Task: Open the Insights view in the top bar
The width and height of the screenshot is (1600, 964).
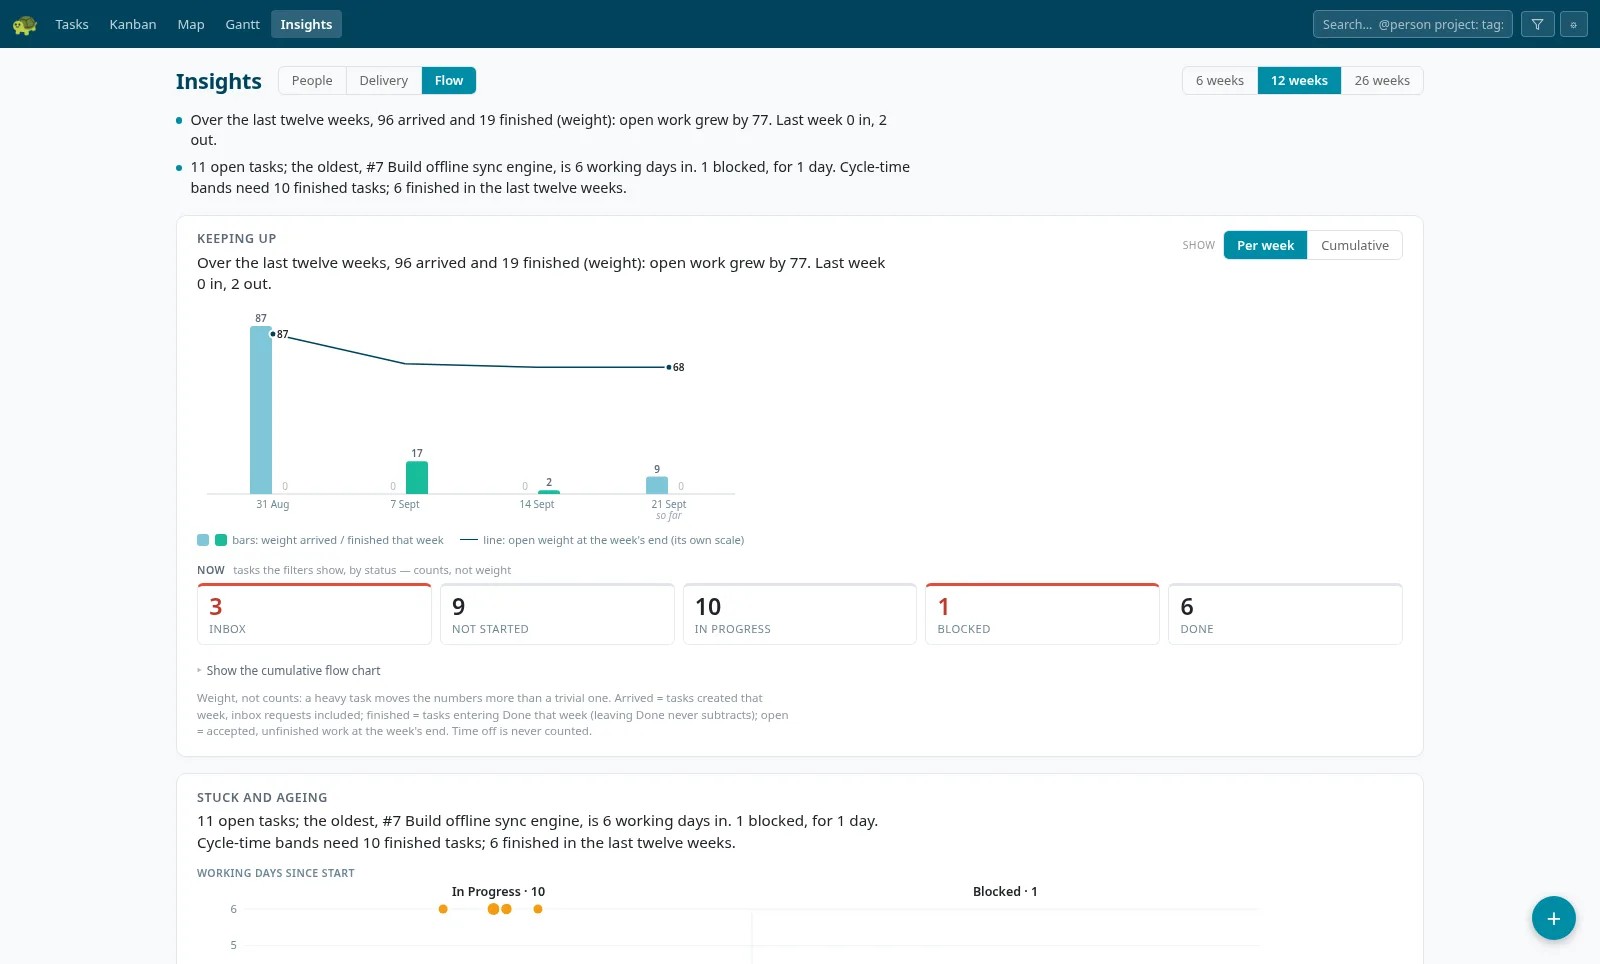Action: [x=306, y=24]
